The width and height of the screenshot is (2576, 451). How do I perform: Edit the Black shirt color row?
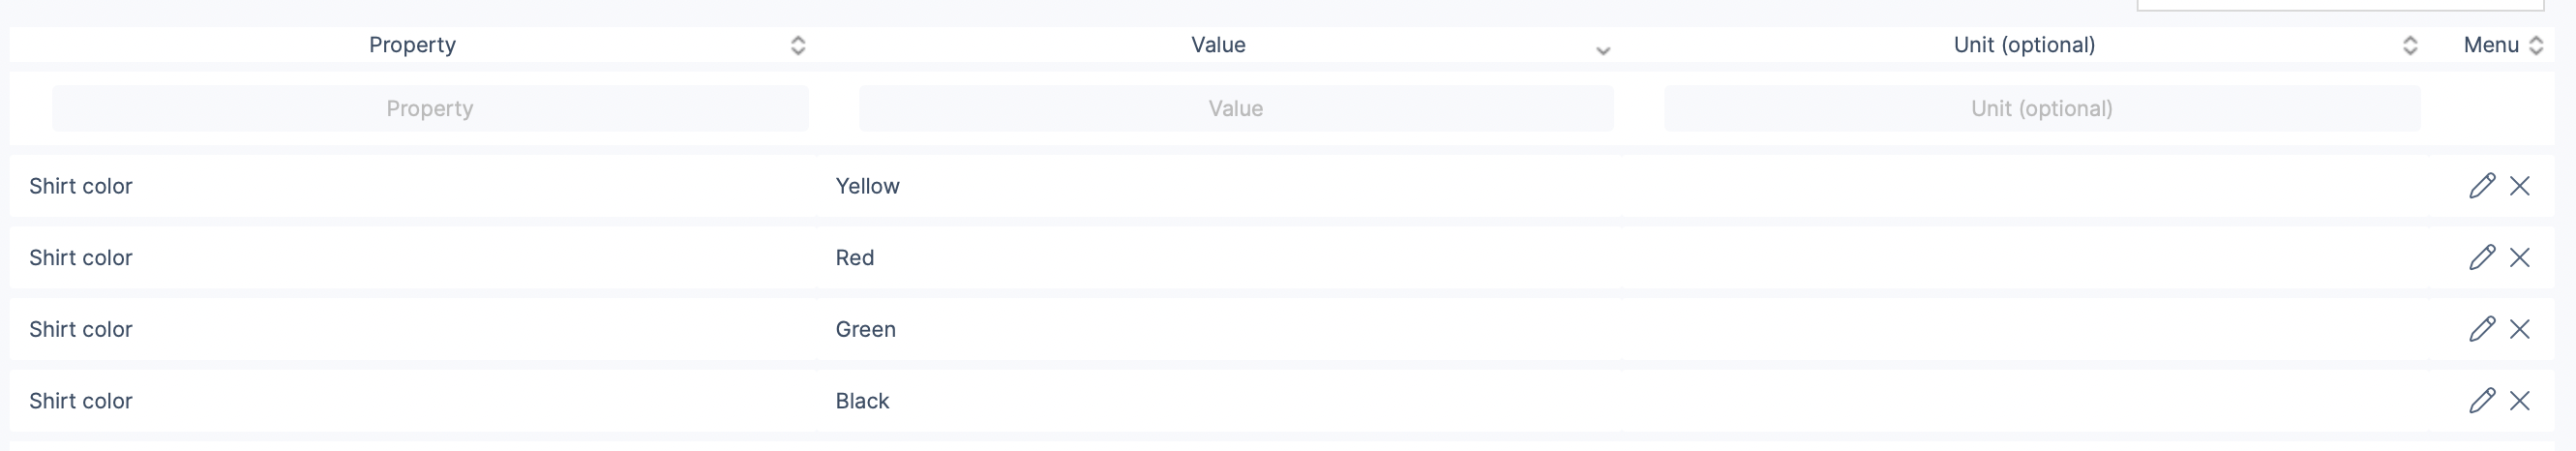tap(2481, 401)
